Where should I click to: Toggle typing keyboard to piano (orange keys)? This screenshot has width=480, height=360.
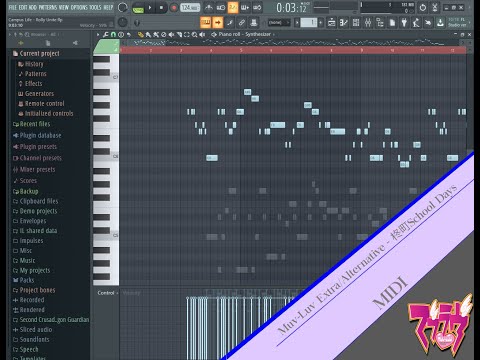click(205, 22)
